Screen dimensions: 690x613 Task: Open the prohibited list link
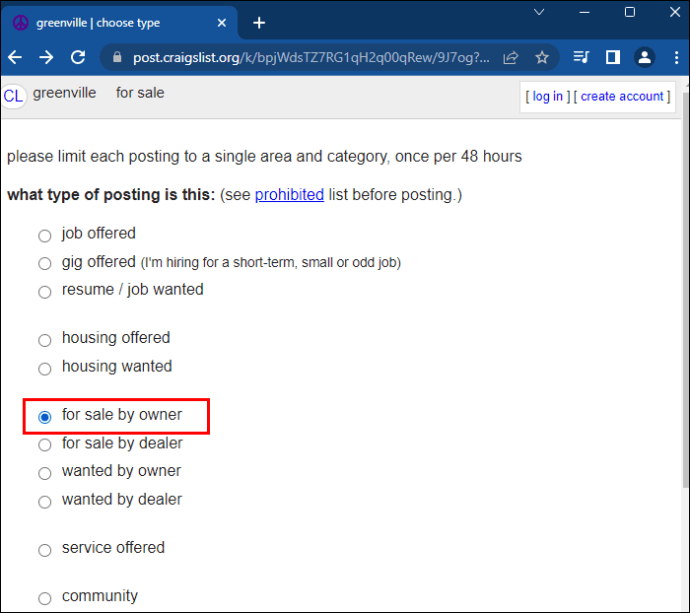[x=289, y=195]
